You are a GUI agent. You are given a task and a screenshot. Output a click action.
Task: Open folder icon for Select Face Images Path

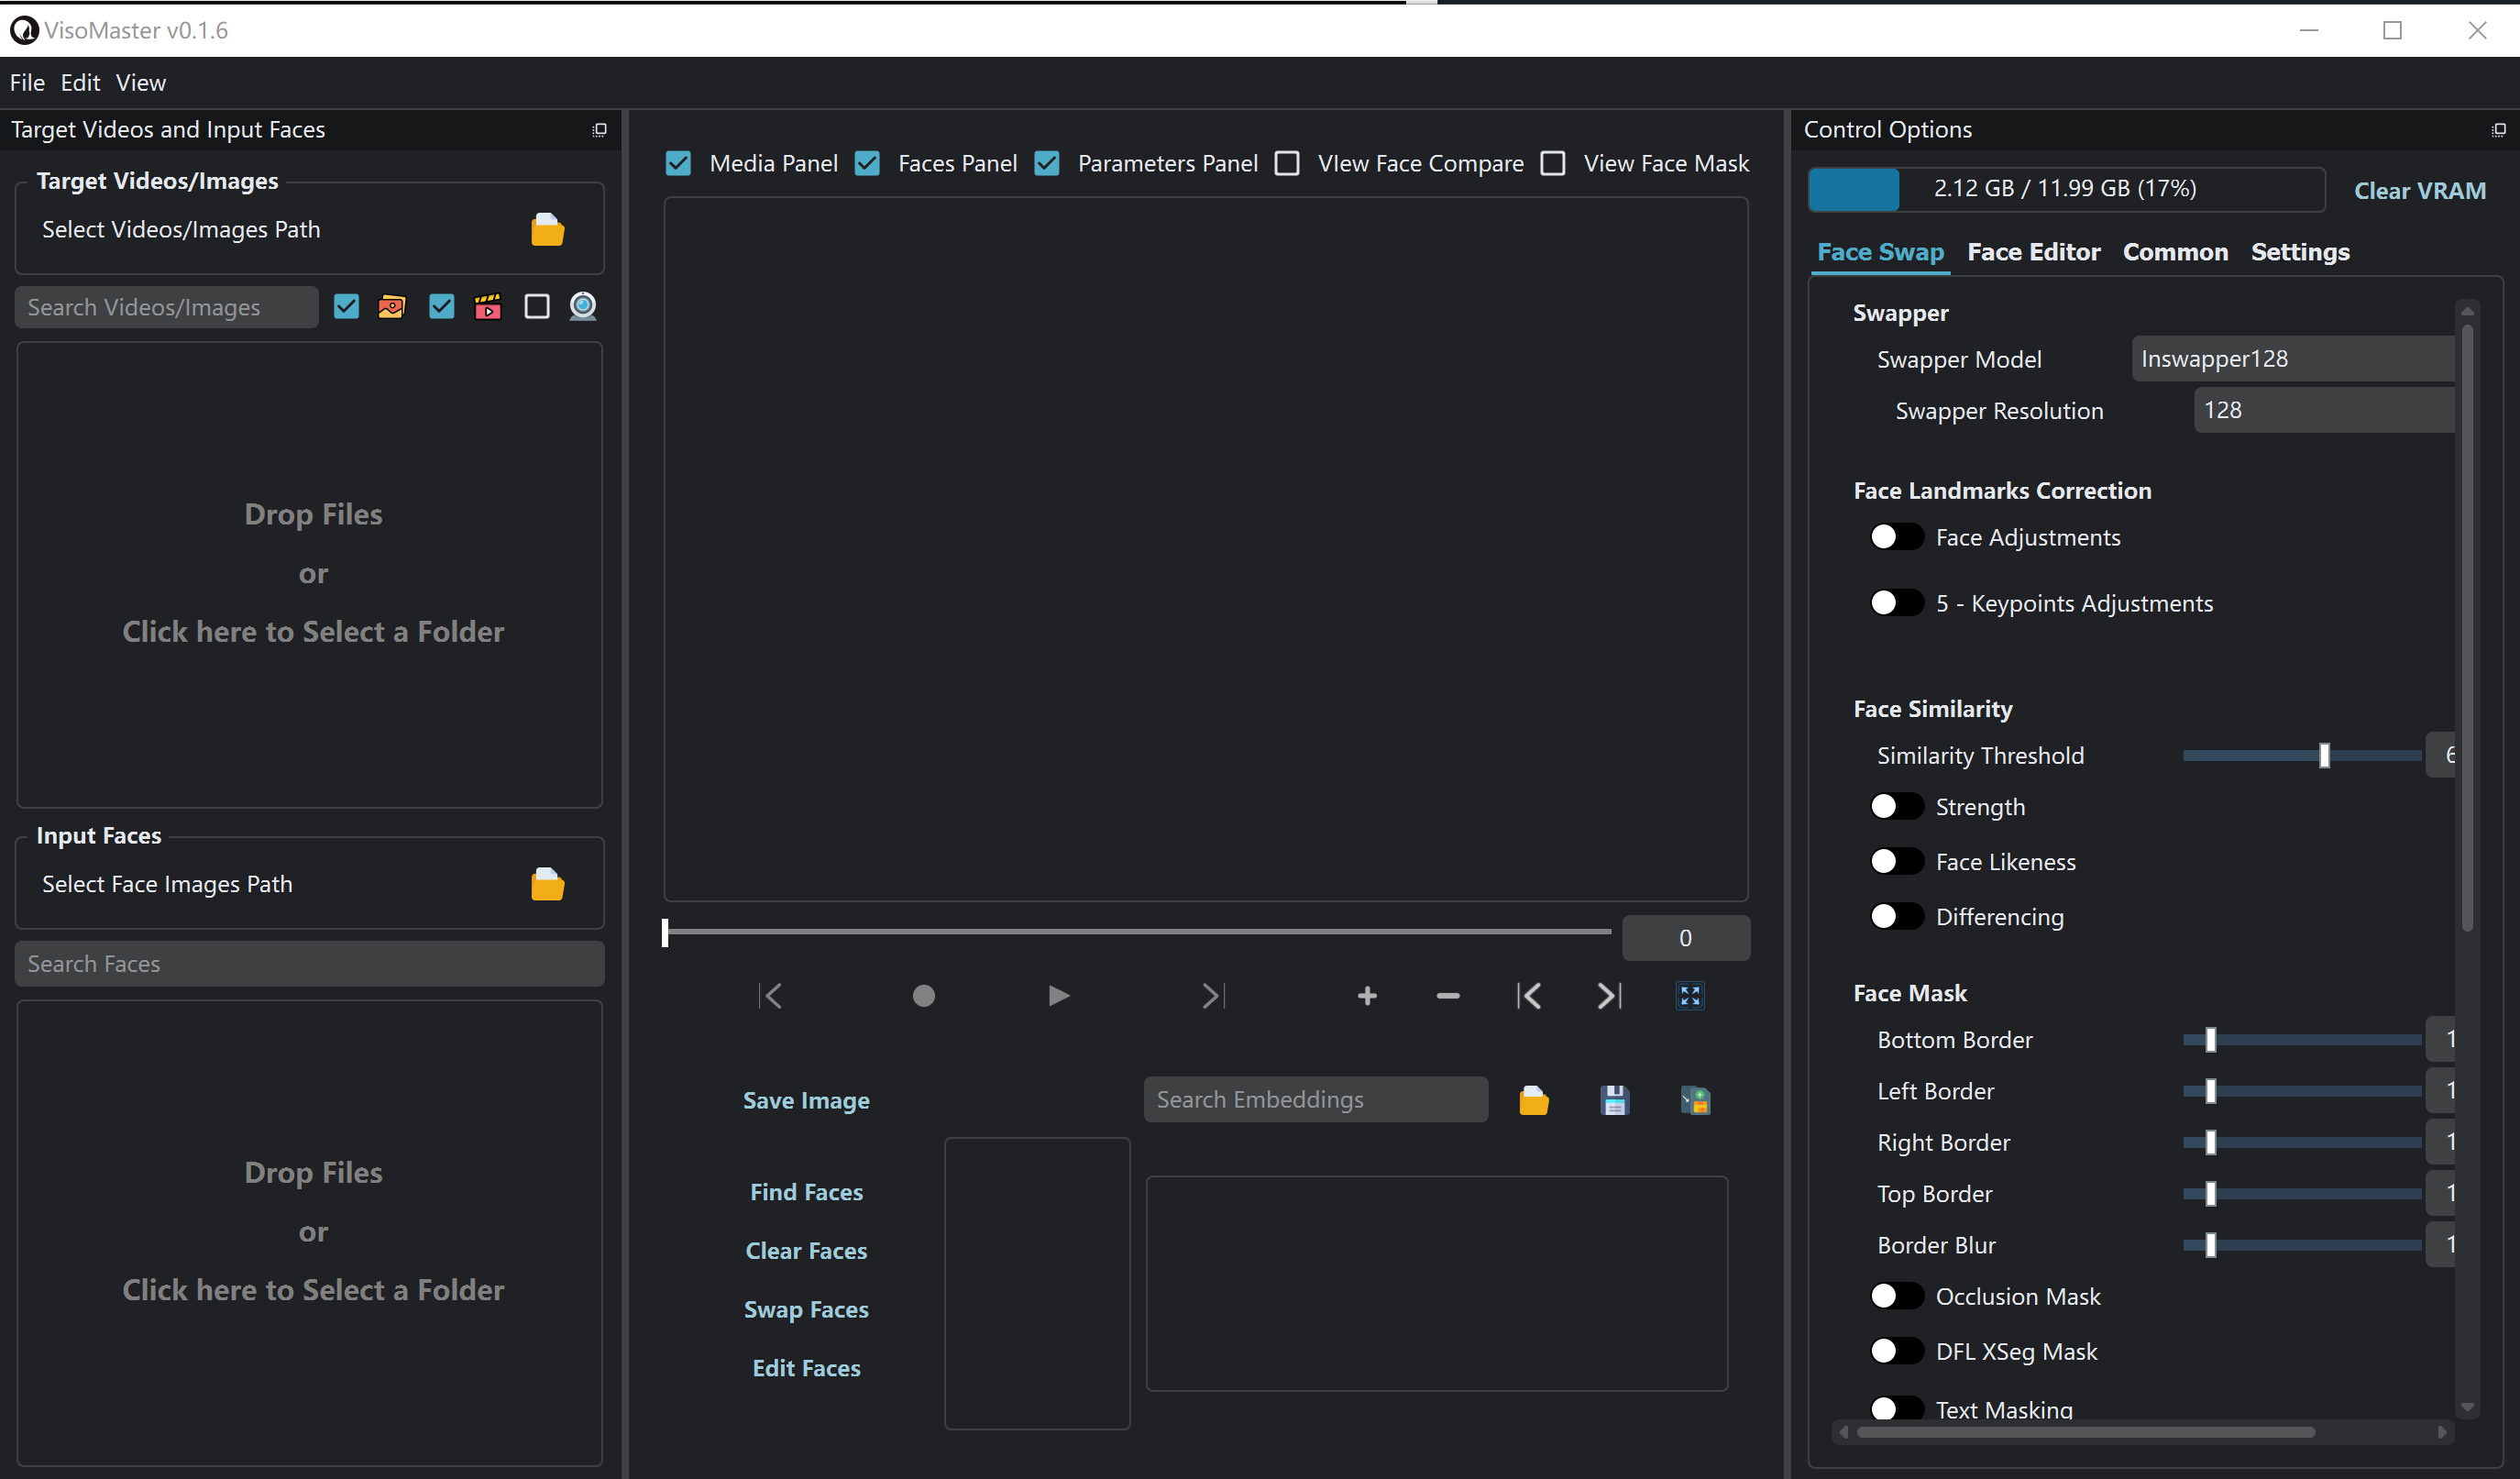pyautogui.click(x=547, y=885)
